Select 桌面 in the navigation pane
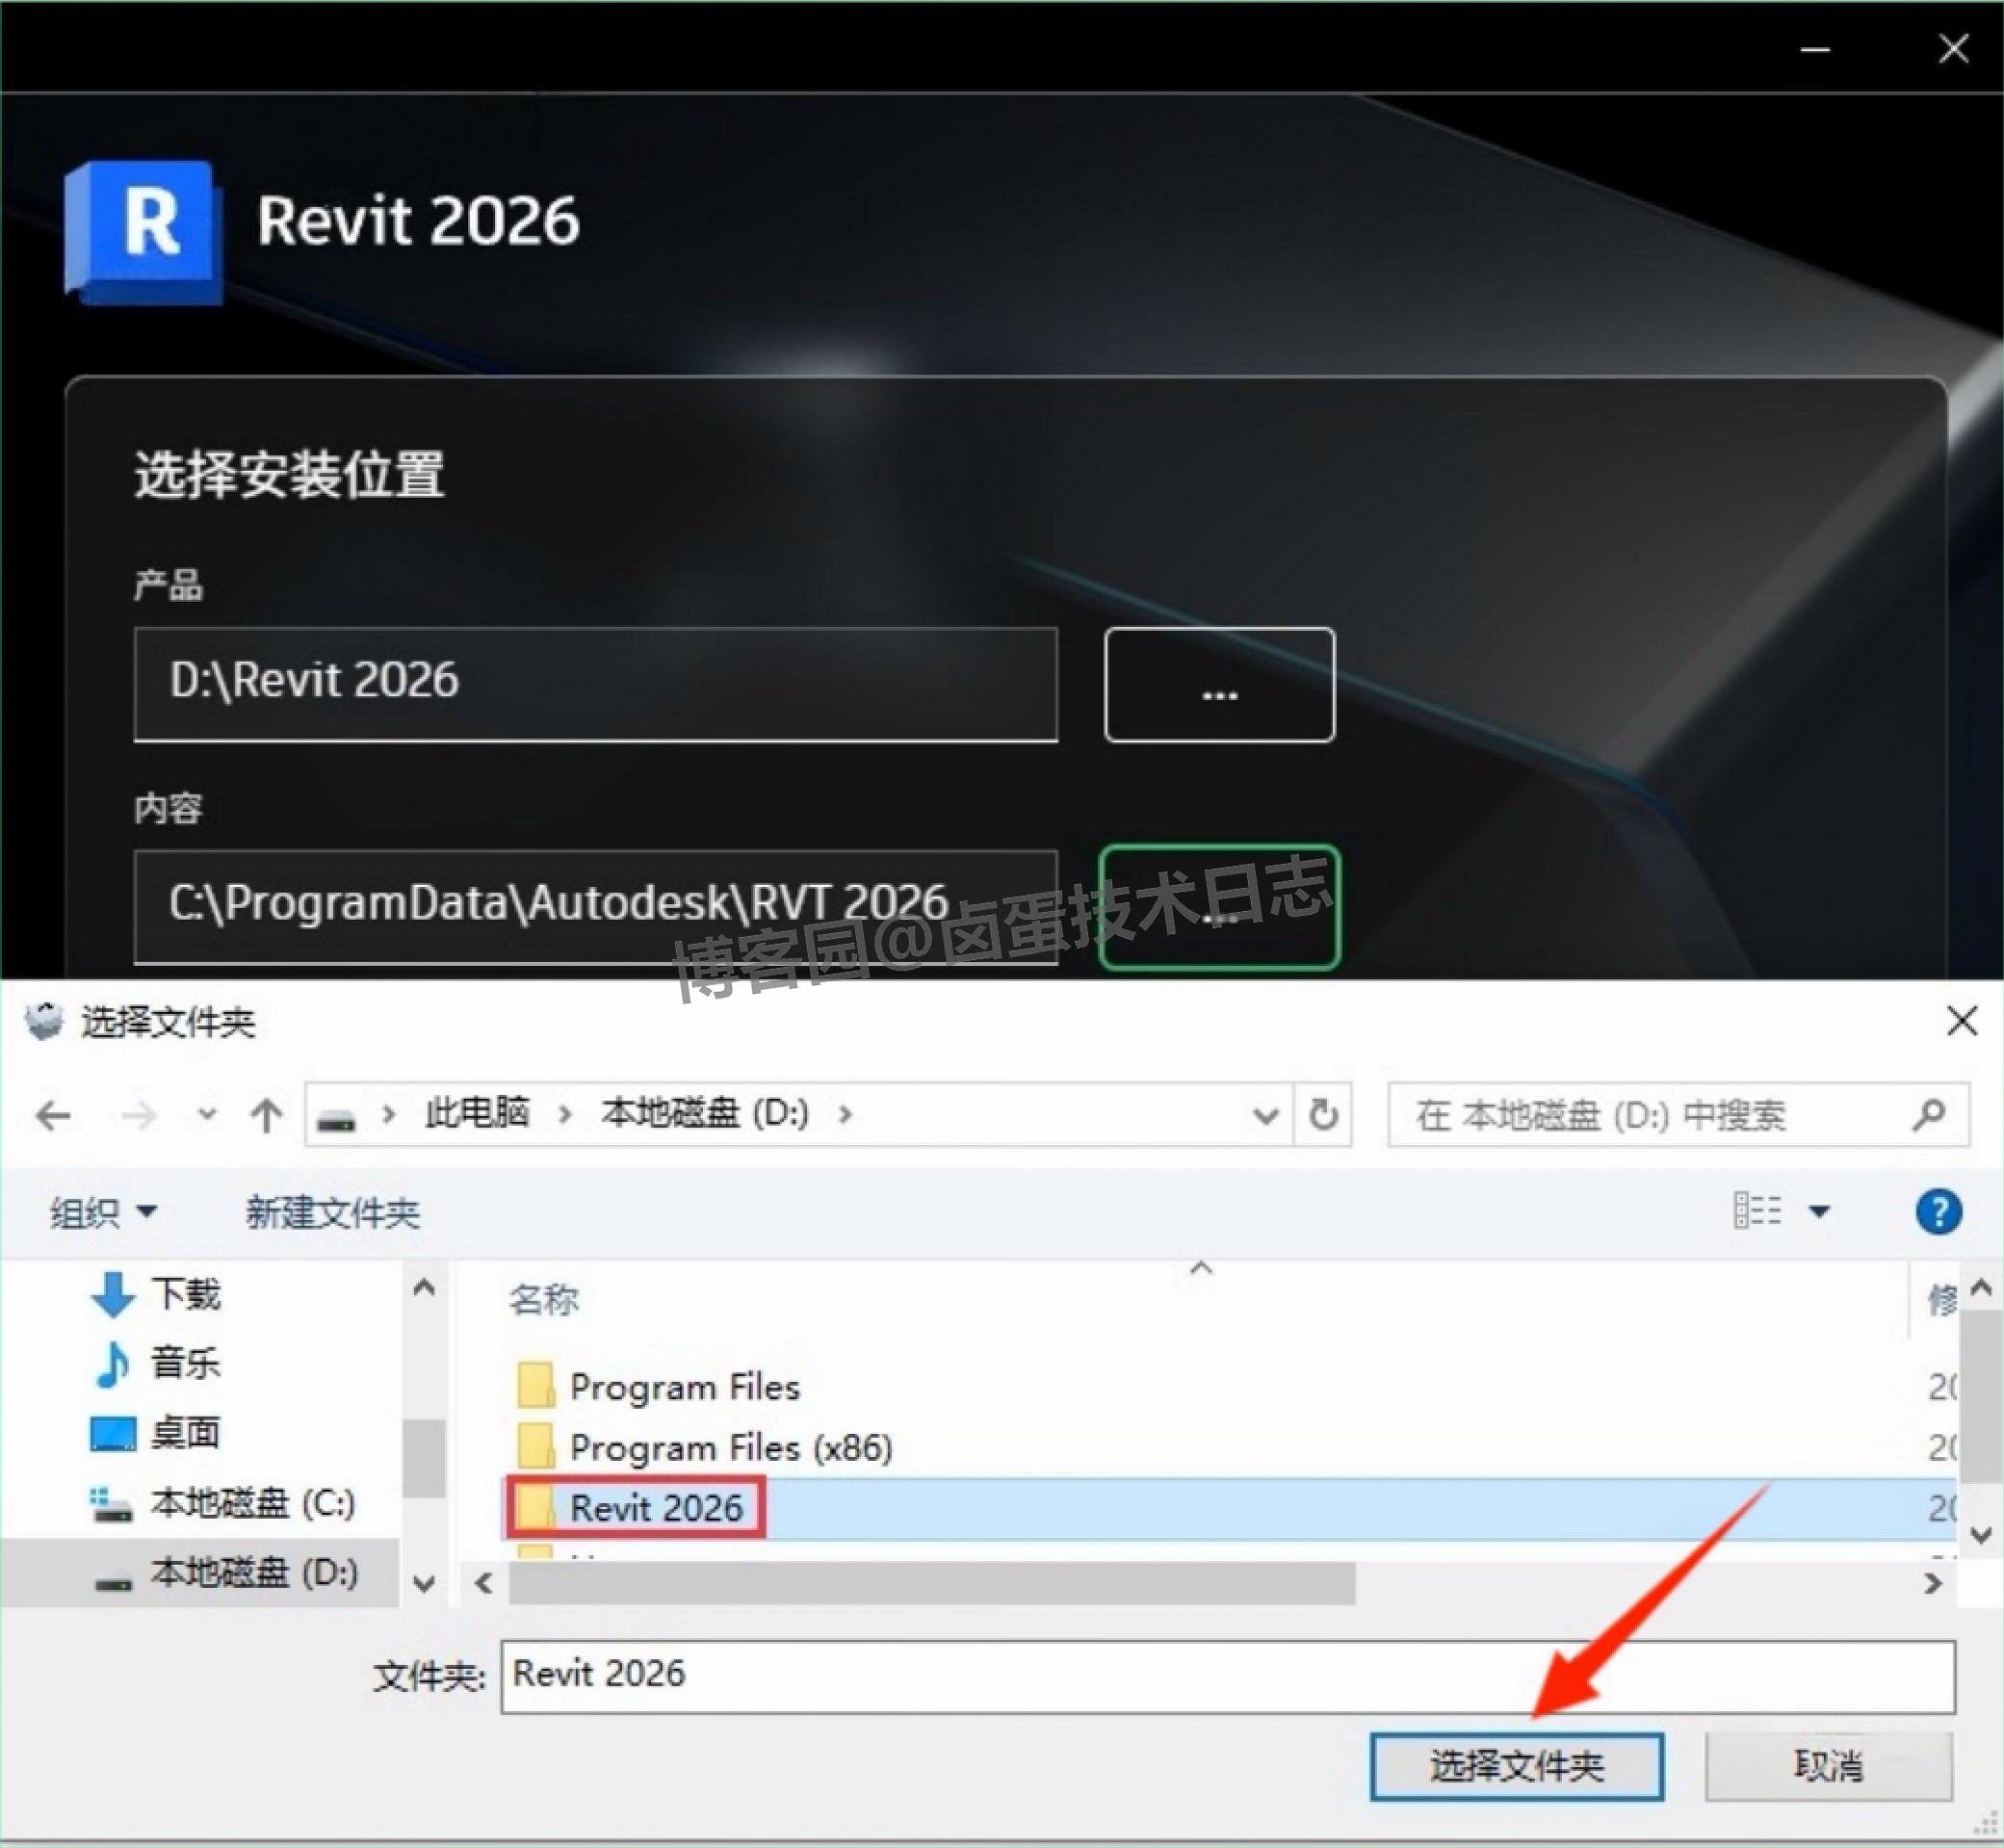 pos(185,1433)
